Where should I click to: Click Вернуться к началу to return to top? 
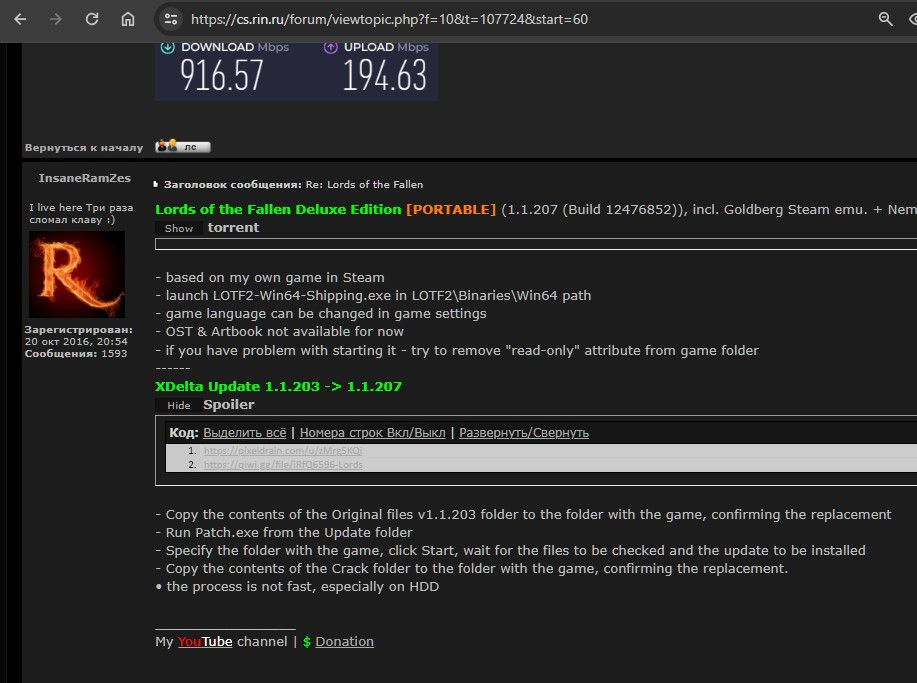click(84, 148)
